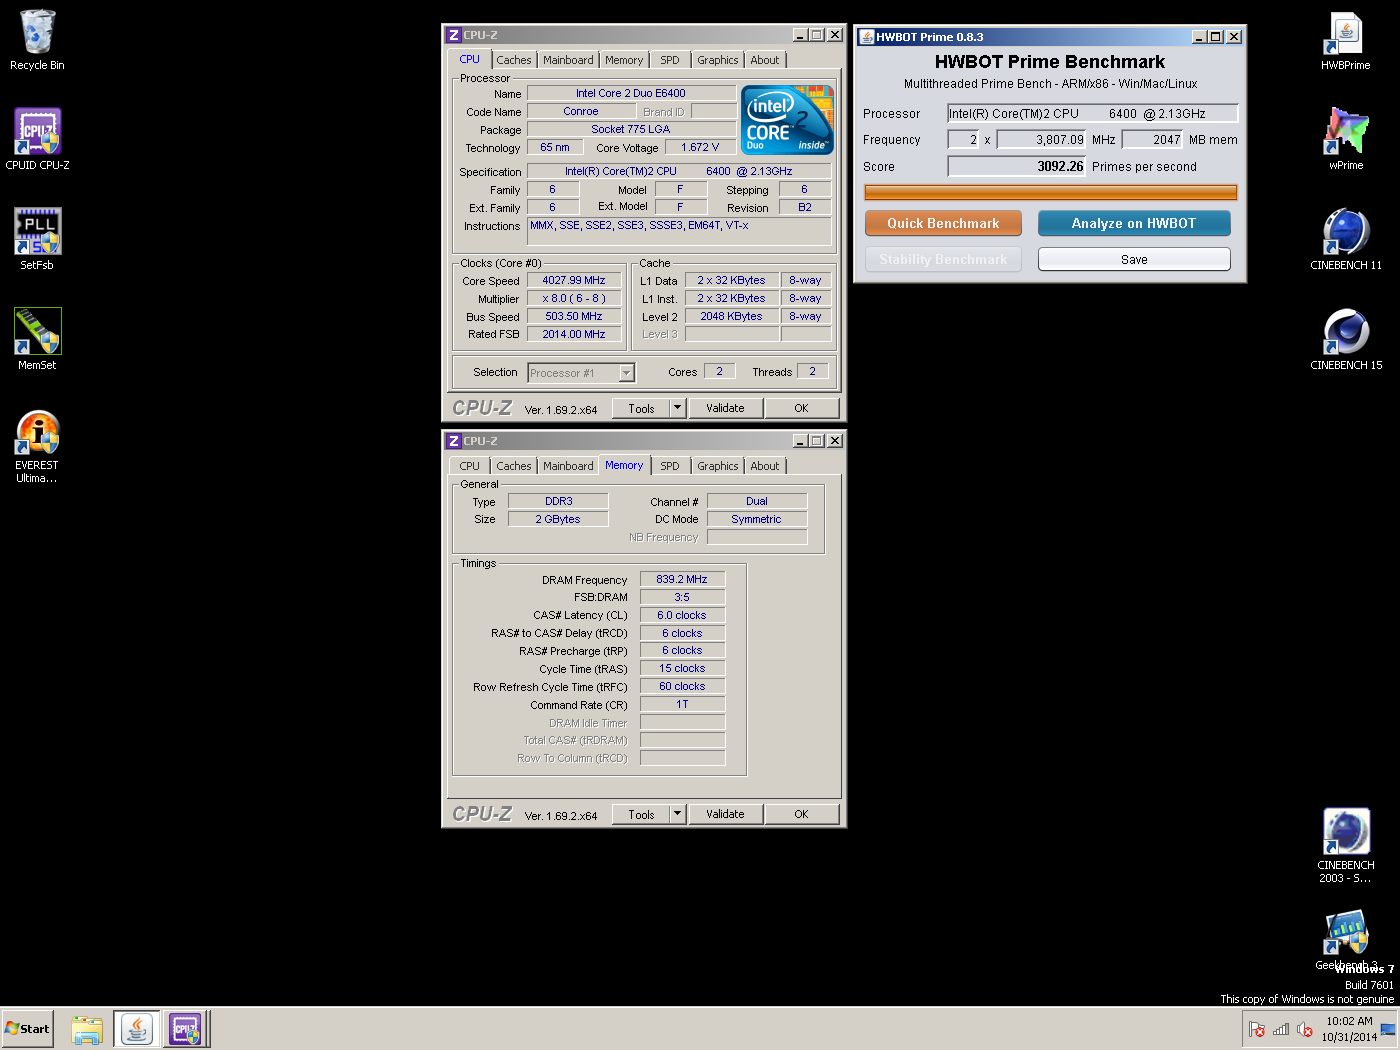This screenshot has width=1400, height=1050.
Task: Click memory Type value DDR3
Action: point(558,501)
